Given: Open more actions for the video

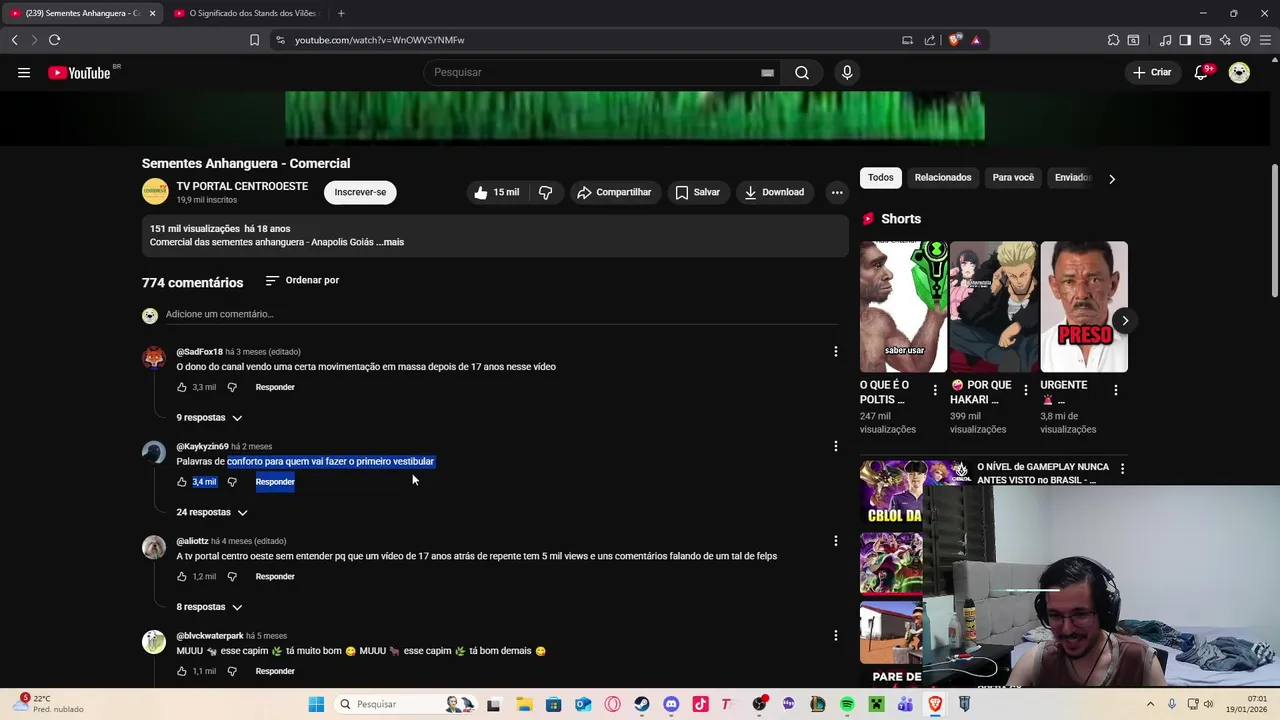Looking at the screenshot, I should (837, 192).
